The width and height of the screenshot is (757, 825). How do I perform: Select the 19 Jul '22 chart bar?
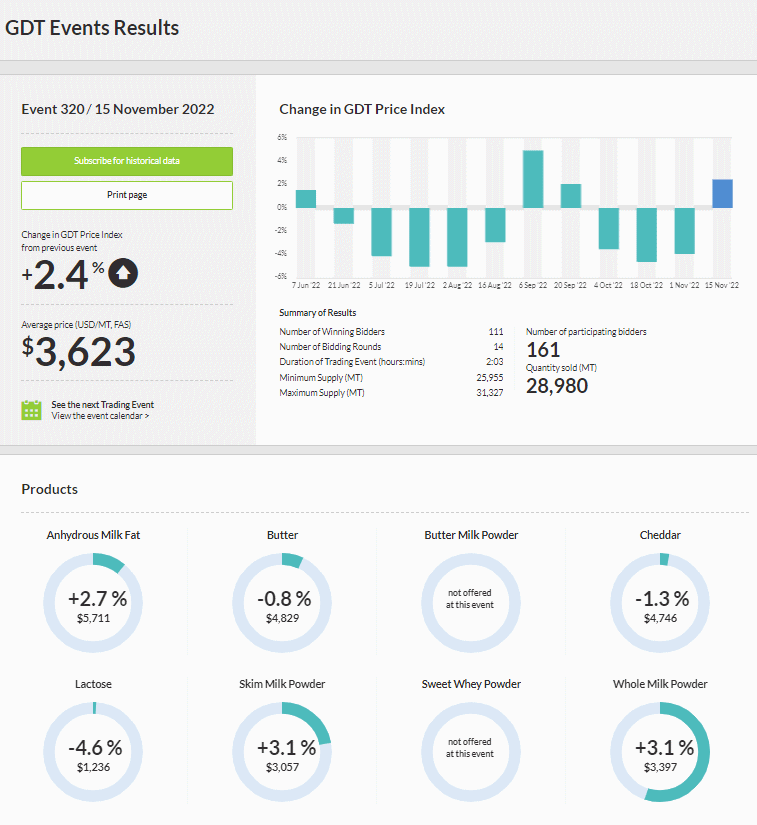pyautogui.click(x=419, y=237)
